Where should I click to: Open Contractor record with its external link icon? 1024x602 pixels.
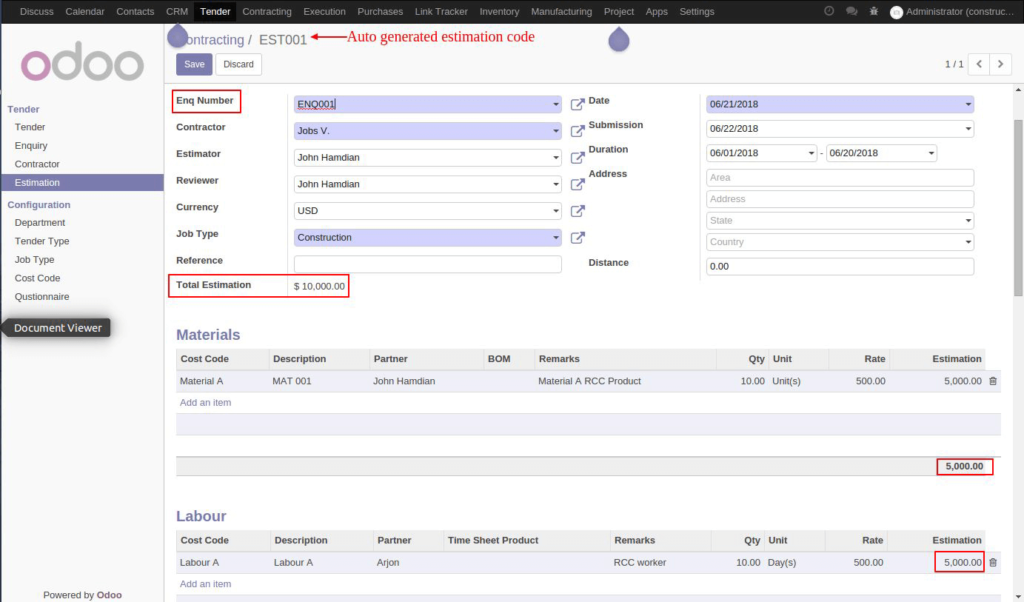click(x=577, y=129)
